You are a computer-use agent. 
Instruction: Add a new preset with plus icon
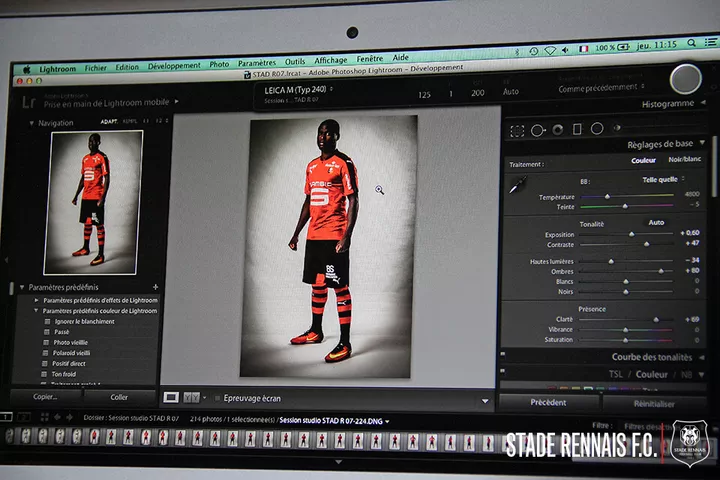(155, 287)
